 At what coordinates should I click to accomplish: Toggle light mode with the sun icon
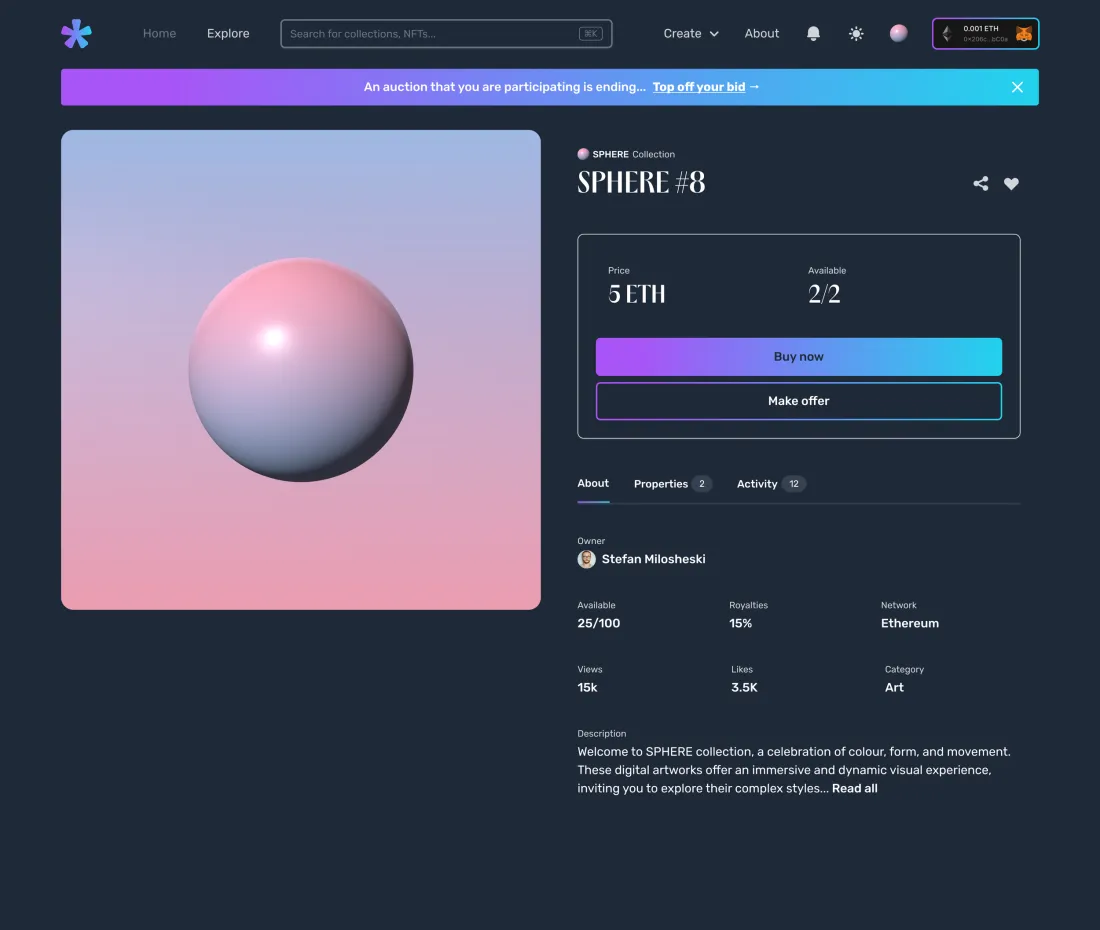tap(856, 34)
